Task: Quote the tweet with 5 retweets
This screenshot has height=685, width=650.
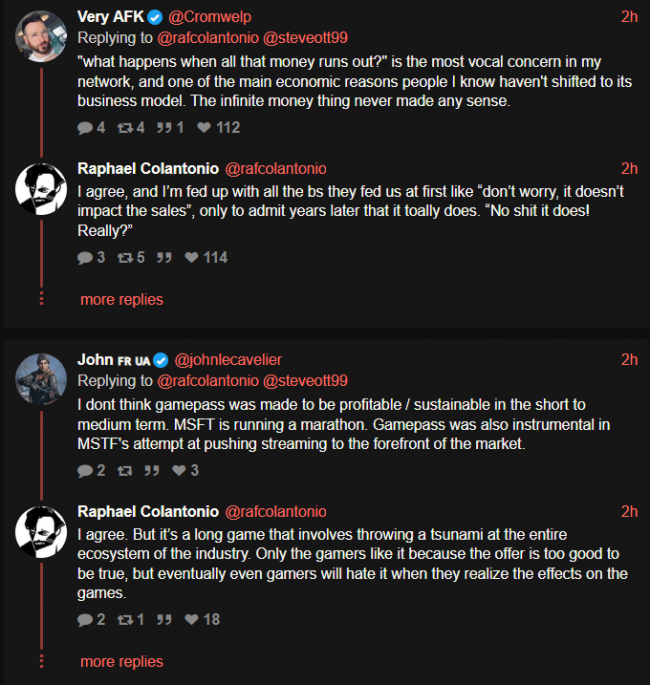Action: [163, 257]
